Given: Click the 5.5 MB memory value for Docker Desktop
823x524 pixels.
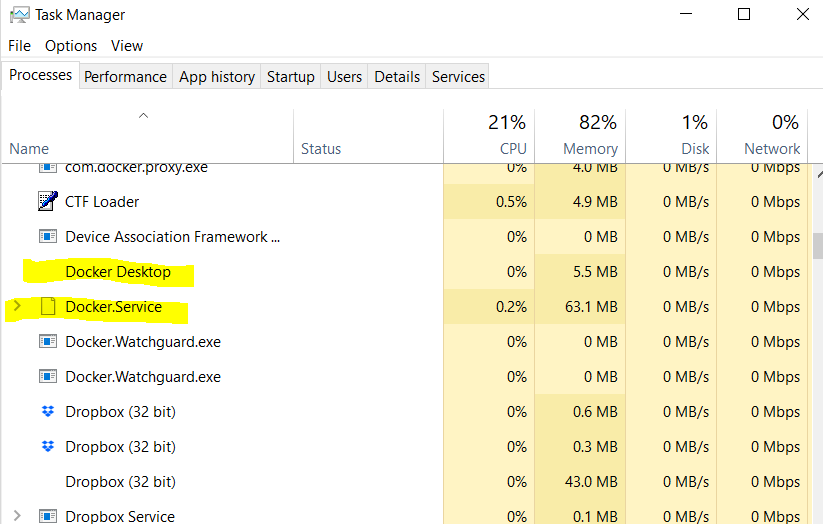Looking at the screenshot, I should click(595, 271).
